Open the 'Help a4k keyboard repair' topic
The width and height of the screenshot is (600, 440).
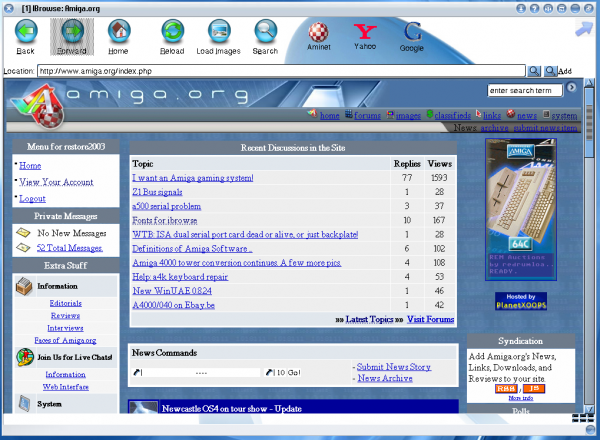coord(180,277)
